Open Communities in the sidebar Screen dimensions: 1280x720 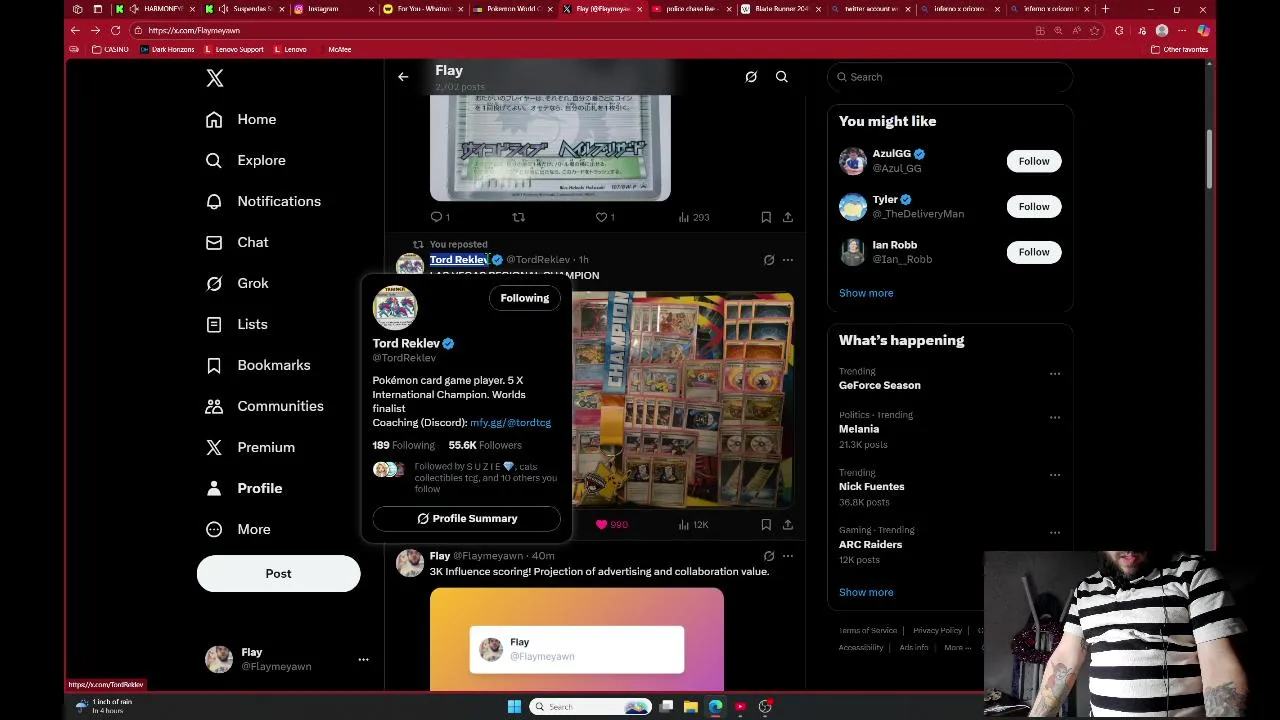click(x=265, y=406)
